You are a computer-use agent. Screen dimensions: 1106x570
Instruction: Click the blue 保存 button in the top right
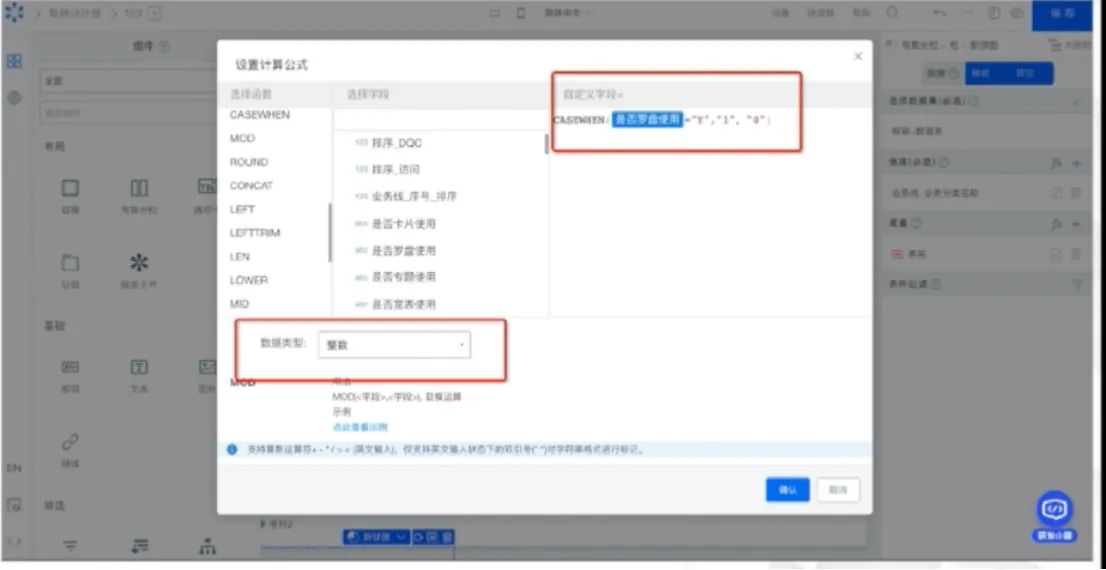click(x=1062, y=14)
